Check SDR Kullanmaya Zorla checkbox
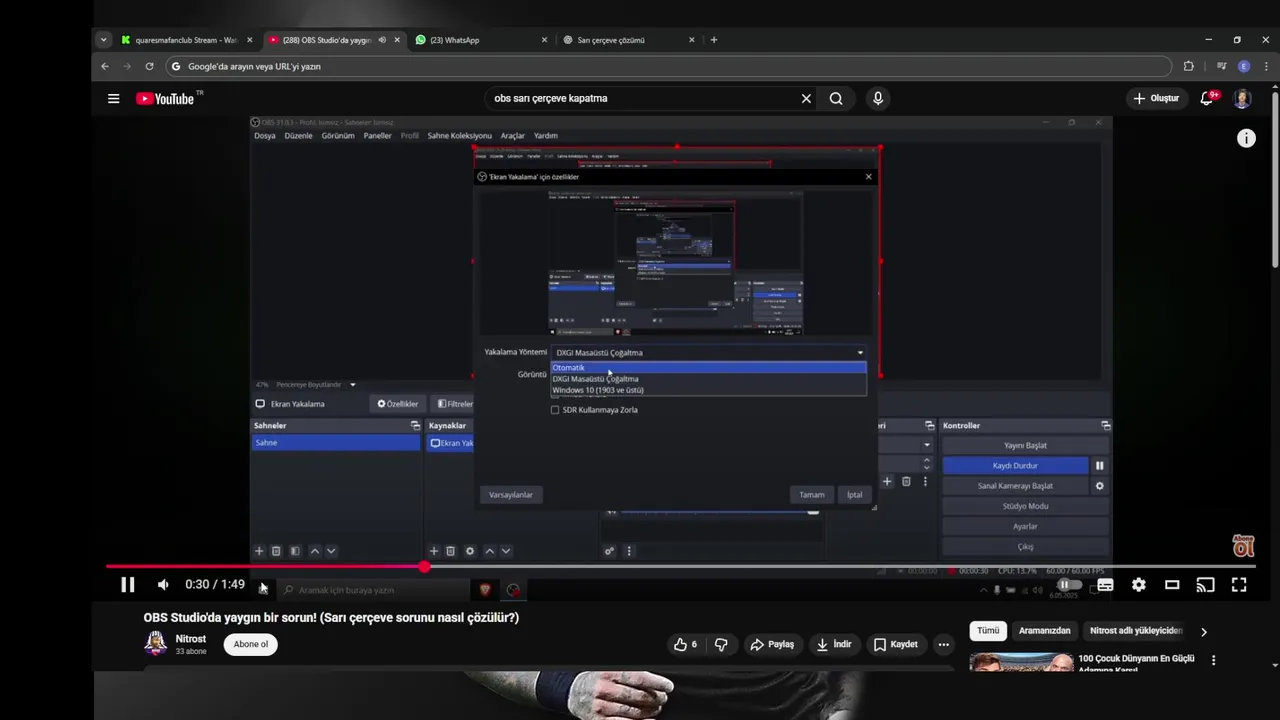The image size is (1280, 720). (555, 410)
